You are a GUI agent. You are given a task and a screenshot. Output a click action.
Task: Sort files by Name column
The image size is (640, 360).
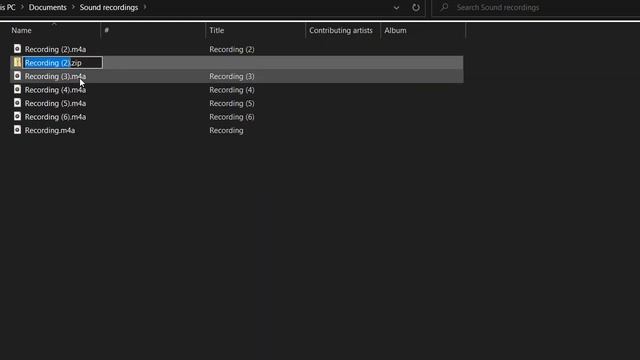21,30
